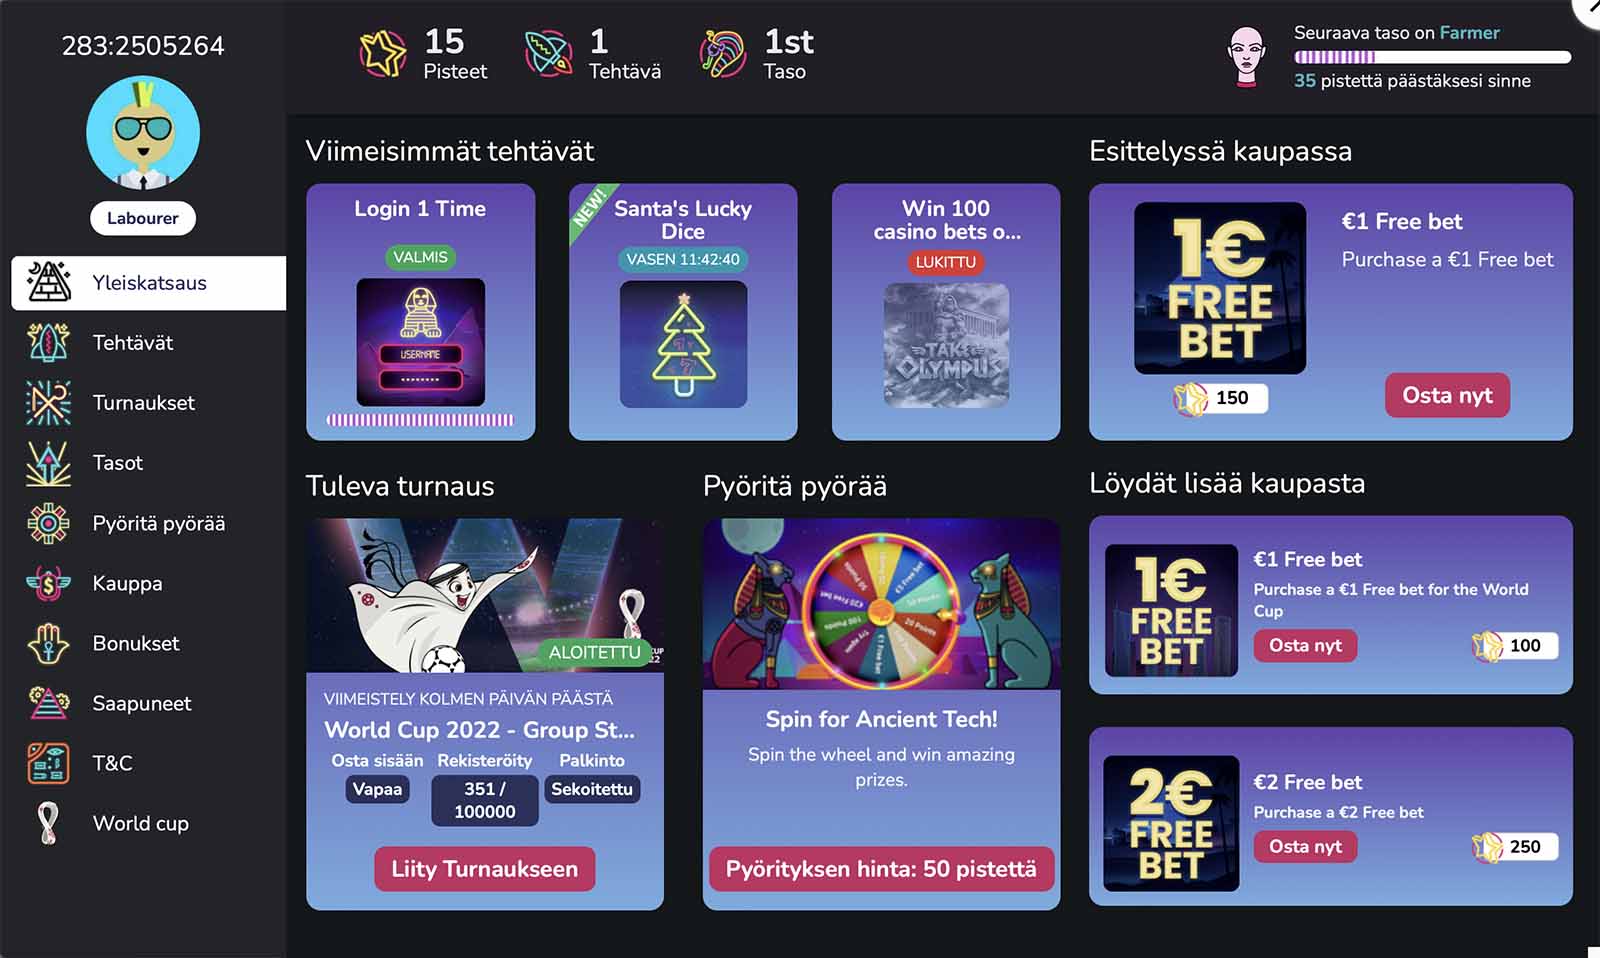1600x958 pixels.
Task: Open the Bonukset hand icon
Action: pos(48,643)
